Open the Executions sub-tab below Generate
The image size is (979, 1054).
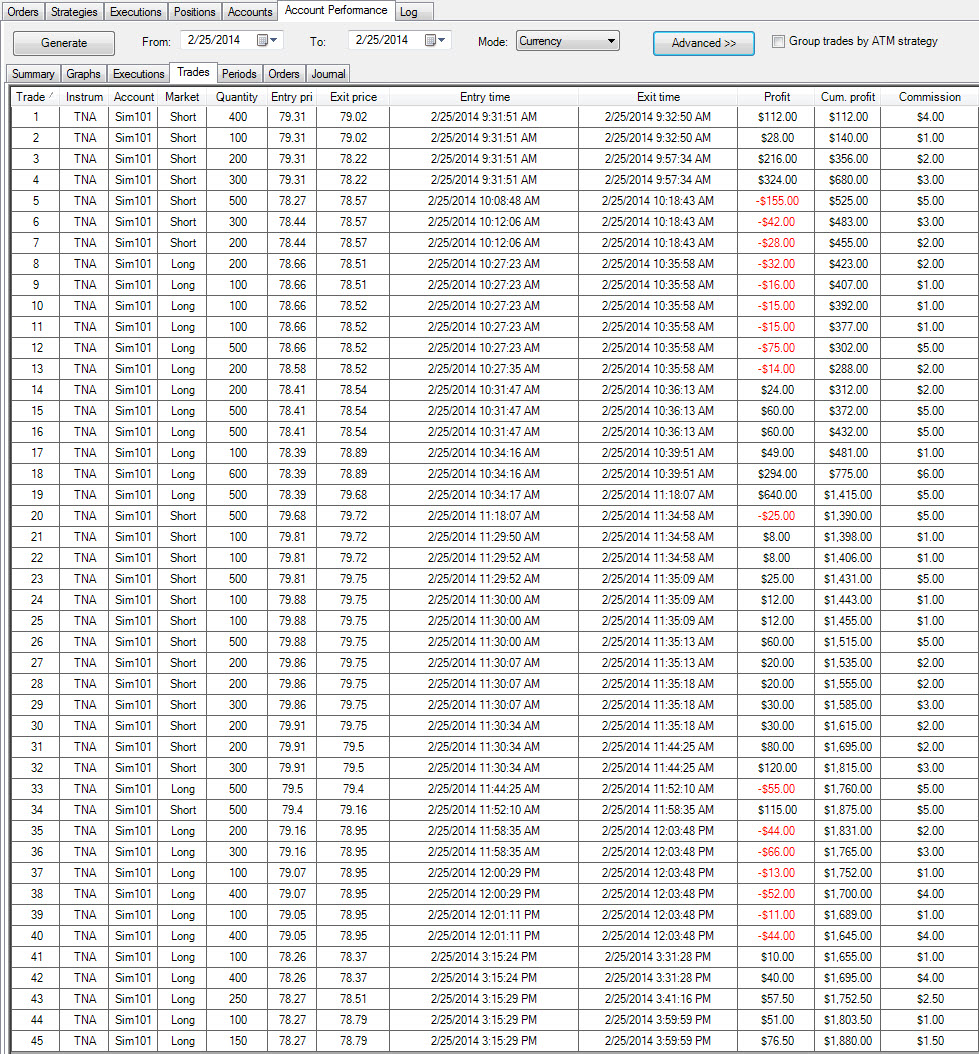click(x=139, y=74)
